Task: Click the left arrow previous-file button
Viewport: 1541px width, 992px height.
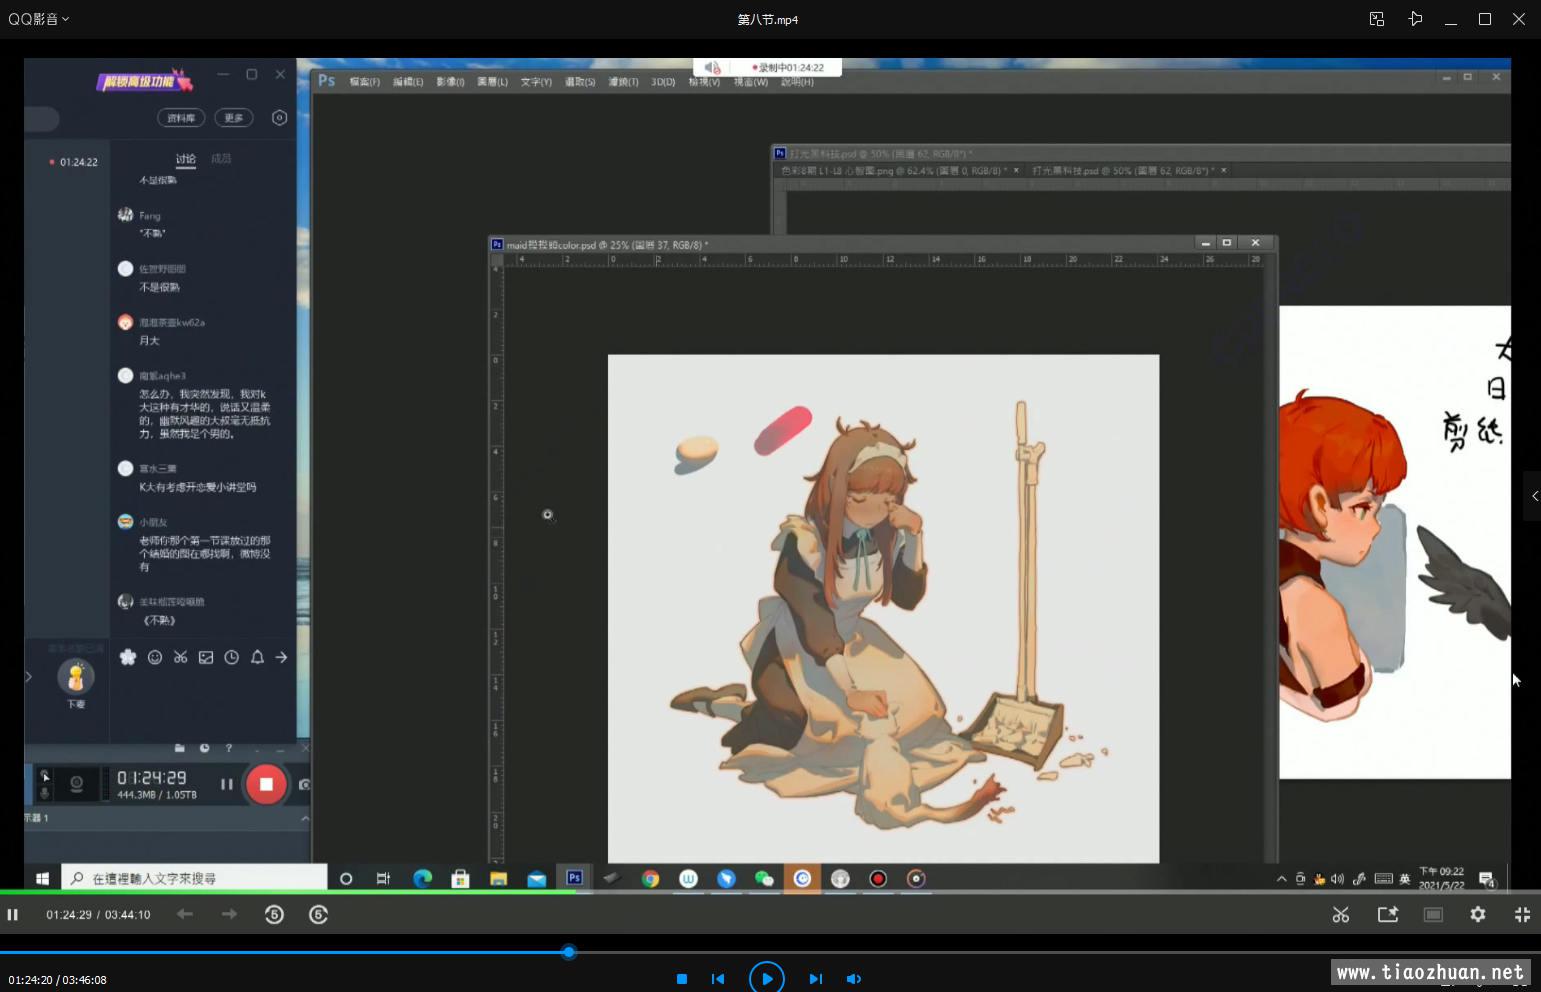Action: 185,914
